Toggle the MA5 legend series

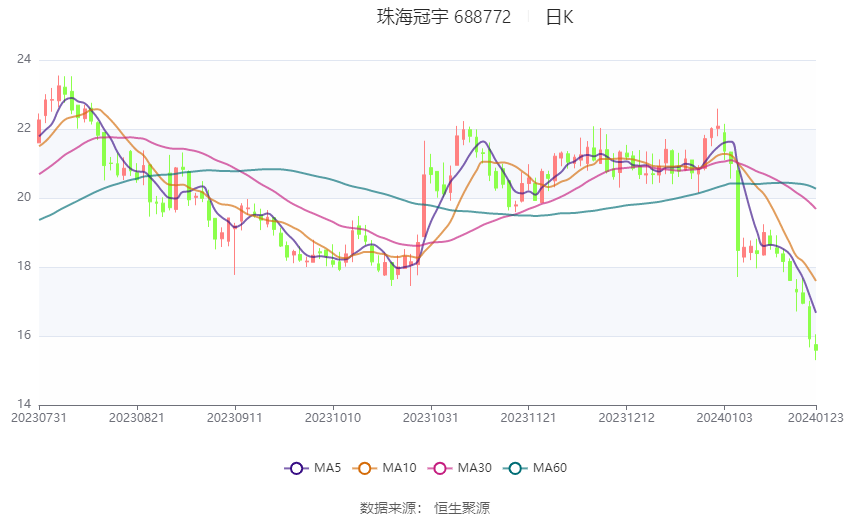click(313, 468)
